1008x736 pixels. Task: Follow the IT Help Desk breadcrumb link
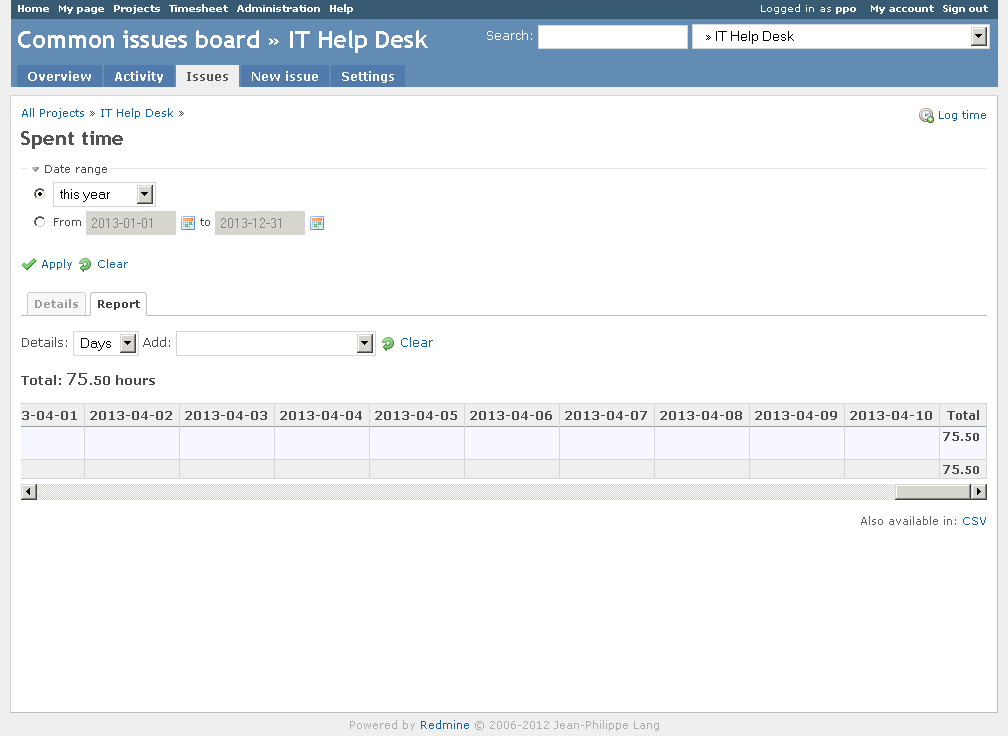click(x=136, y=113)
